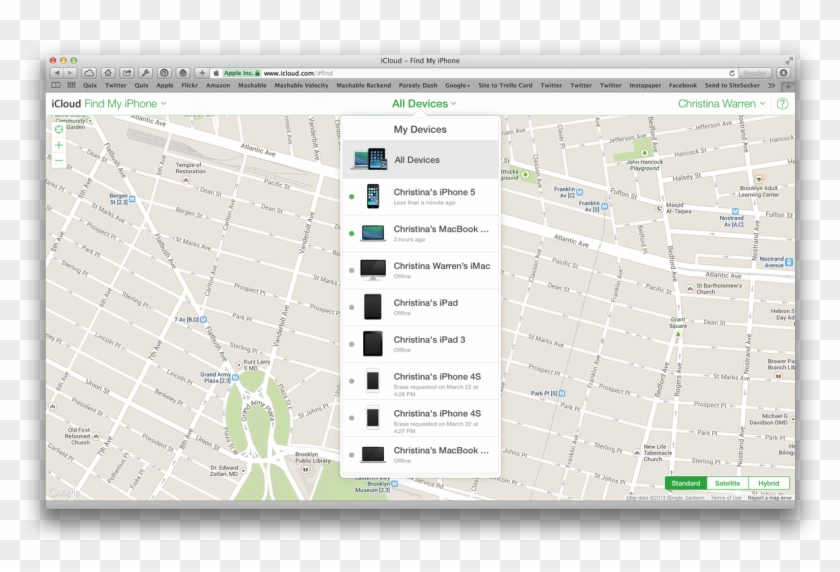The height and width of the screenshot is (572, 840).
Task: Collapse the All Devices dropdown header
Action: [x=424, y=104]
